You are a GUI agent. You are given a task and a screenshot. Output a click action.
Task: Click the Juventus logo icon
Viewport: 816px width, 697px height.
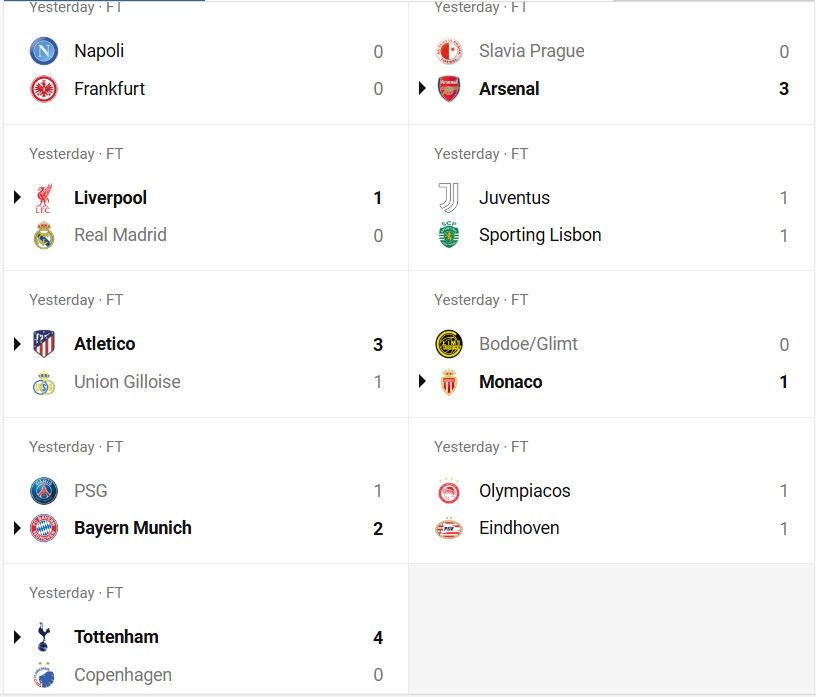(x=449, y=198)
